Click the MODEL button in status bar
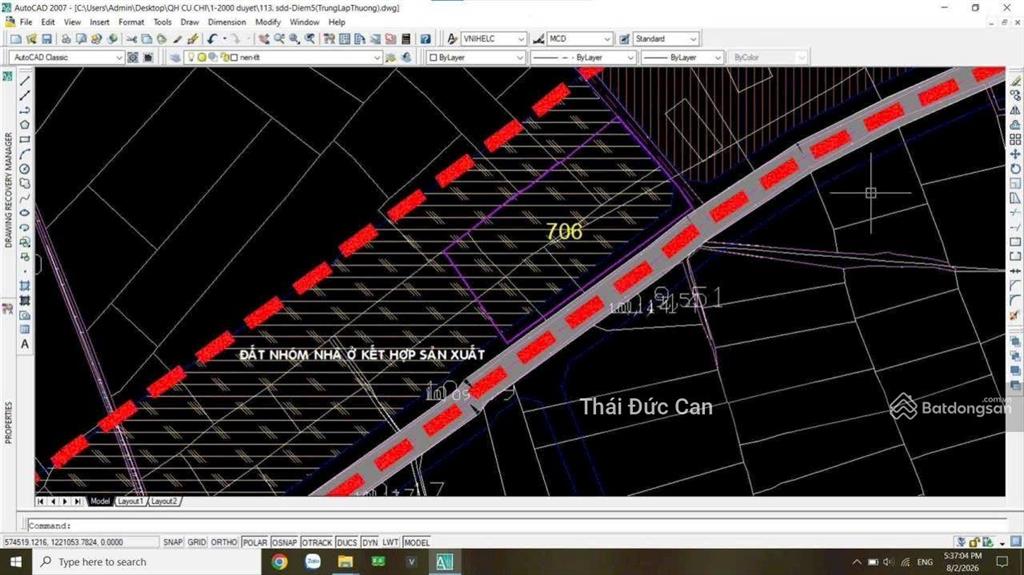 tap(417, 542)
